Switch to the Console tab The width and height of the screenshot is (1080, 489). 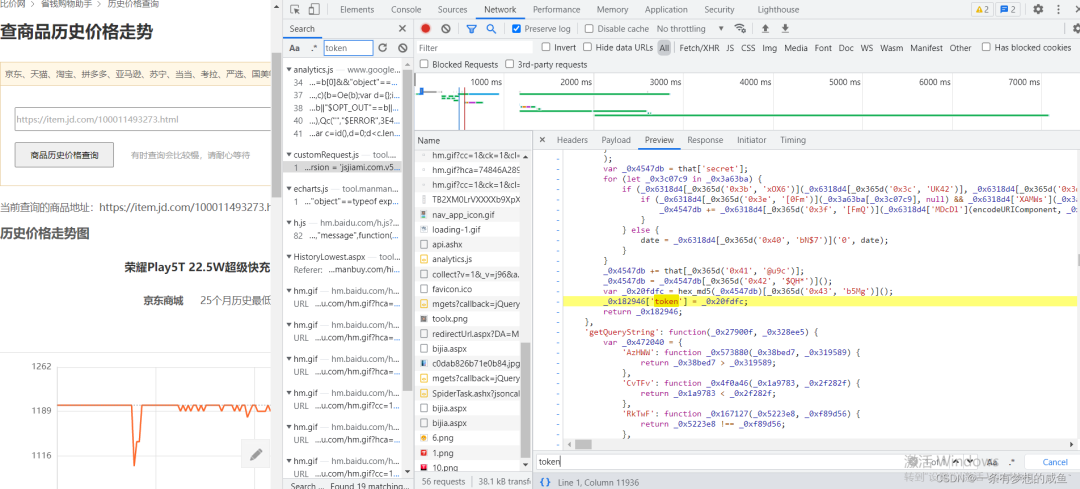405,10
